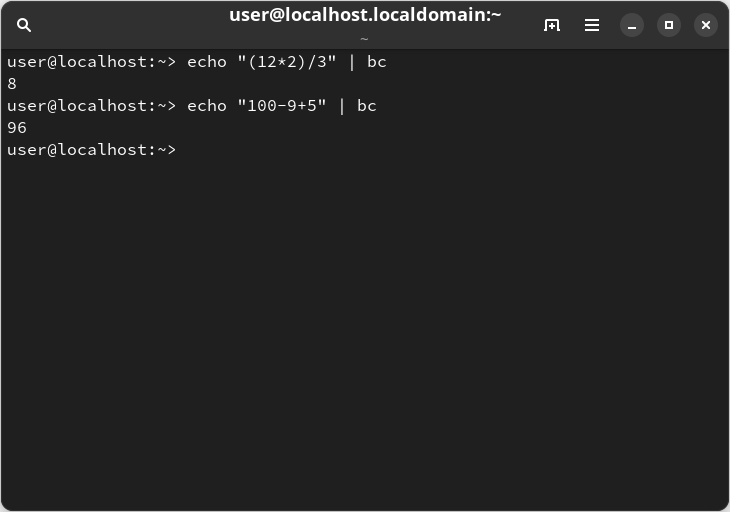Image resolution: width=730 pixels, height=512 pixels.
Task: Click the word echo in the second command
Action: (207, 106)
